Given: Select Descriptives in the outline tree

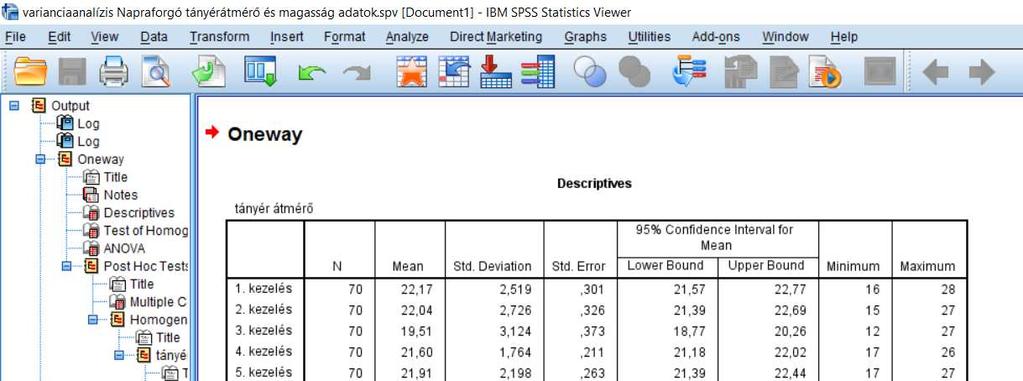Looking at the screenshot, I should click(x=139, y=213).
